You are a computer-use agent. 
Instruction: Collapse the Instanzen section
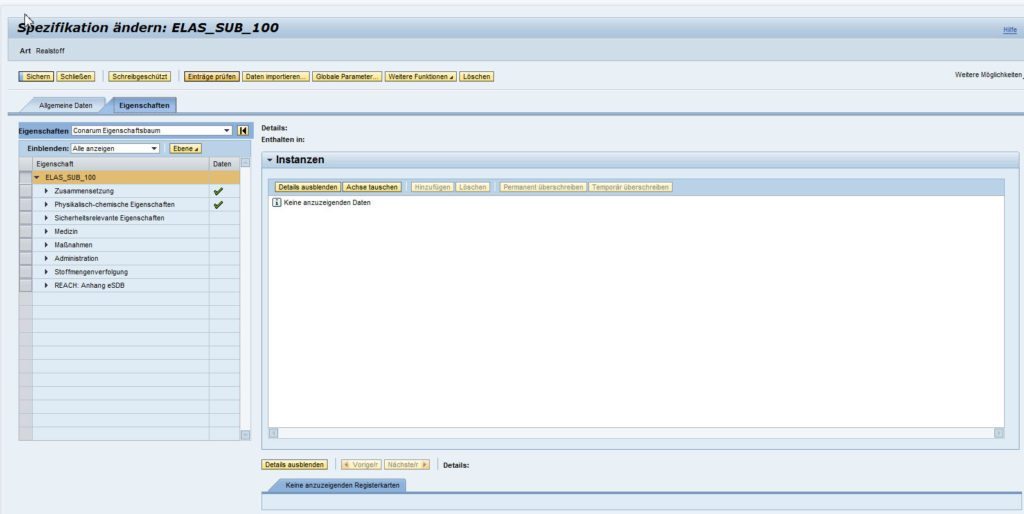[x=269, y=160]
